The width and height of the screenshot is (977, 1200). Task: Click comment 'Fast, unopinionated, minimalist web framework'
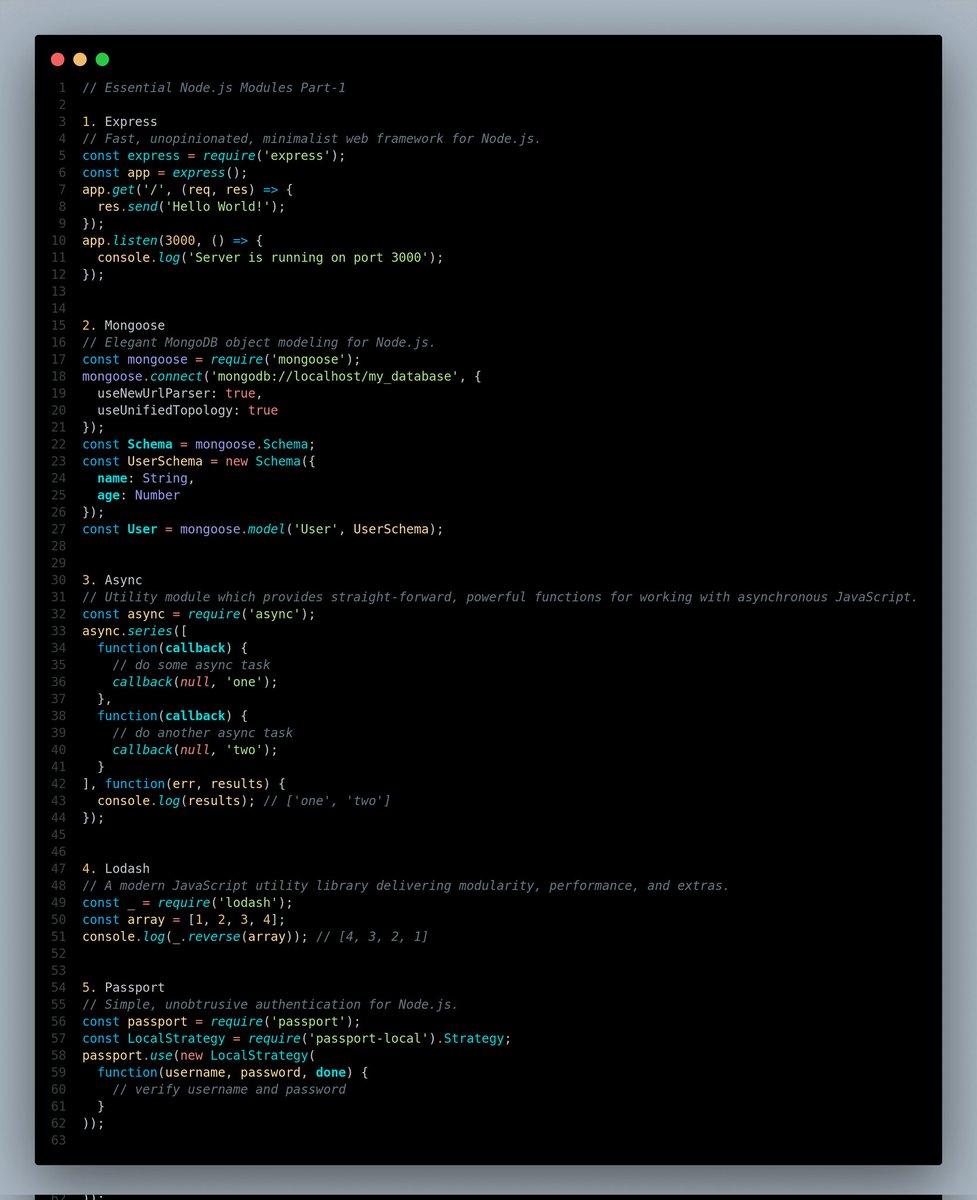click(x=312, y=139)
